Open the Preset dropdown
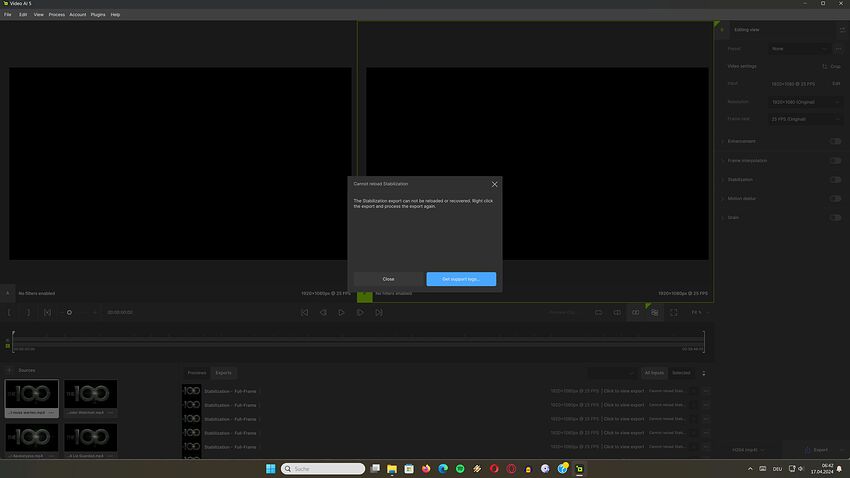 (x=799, y=48)
